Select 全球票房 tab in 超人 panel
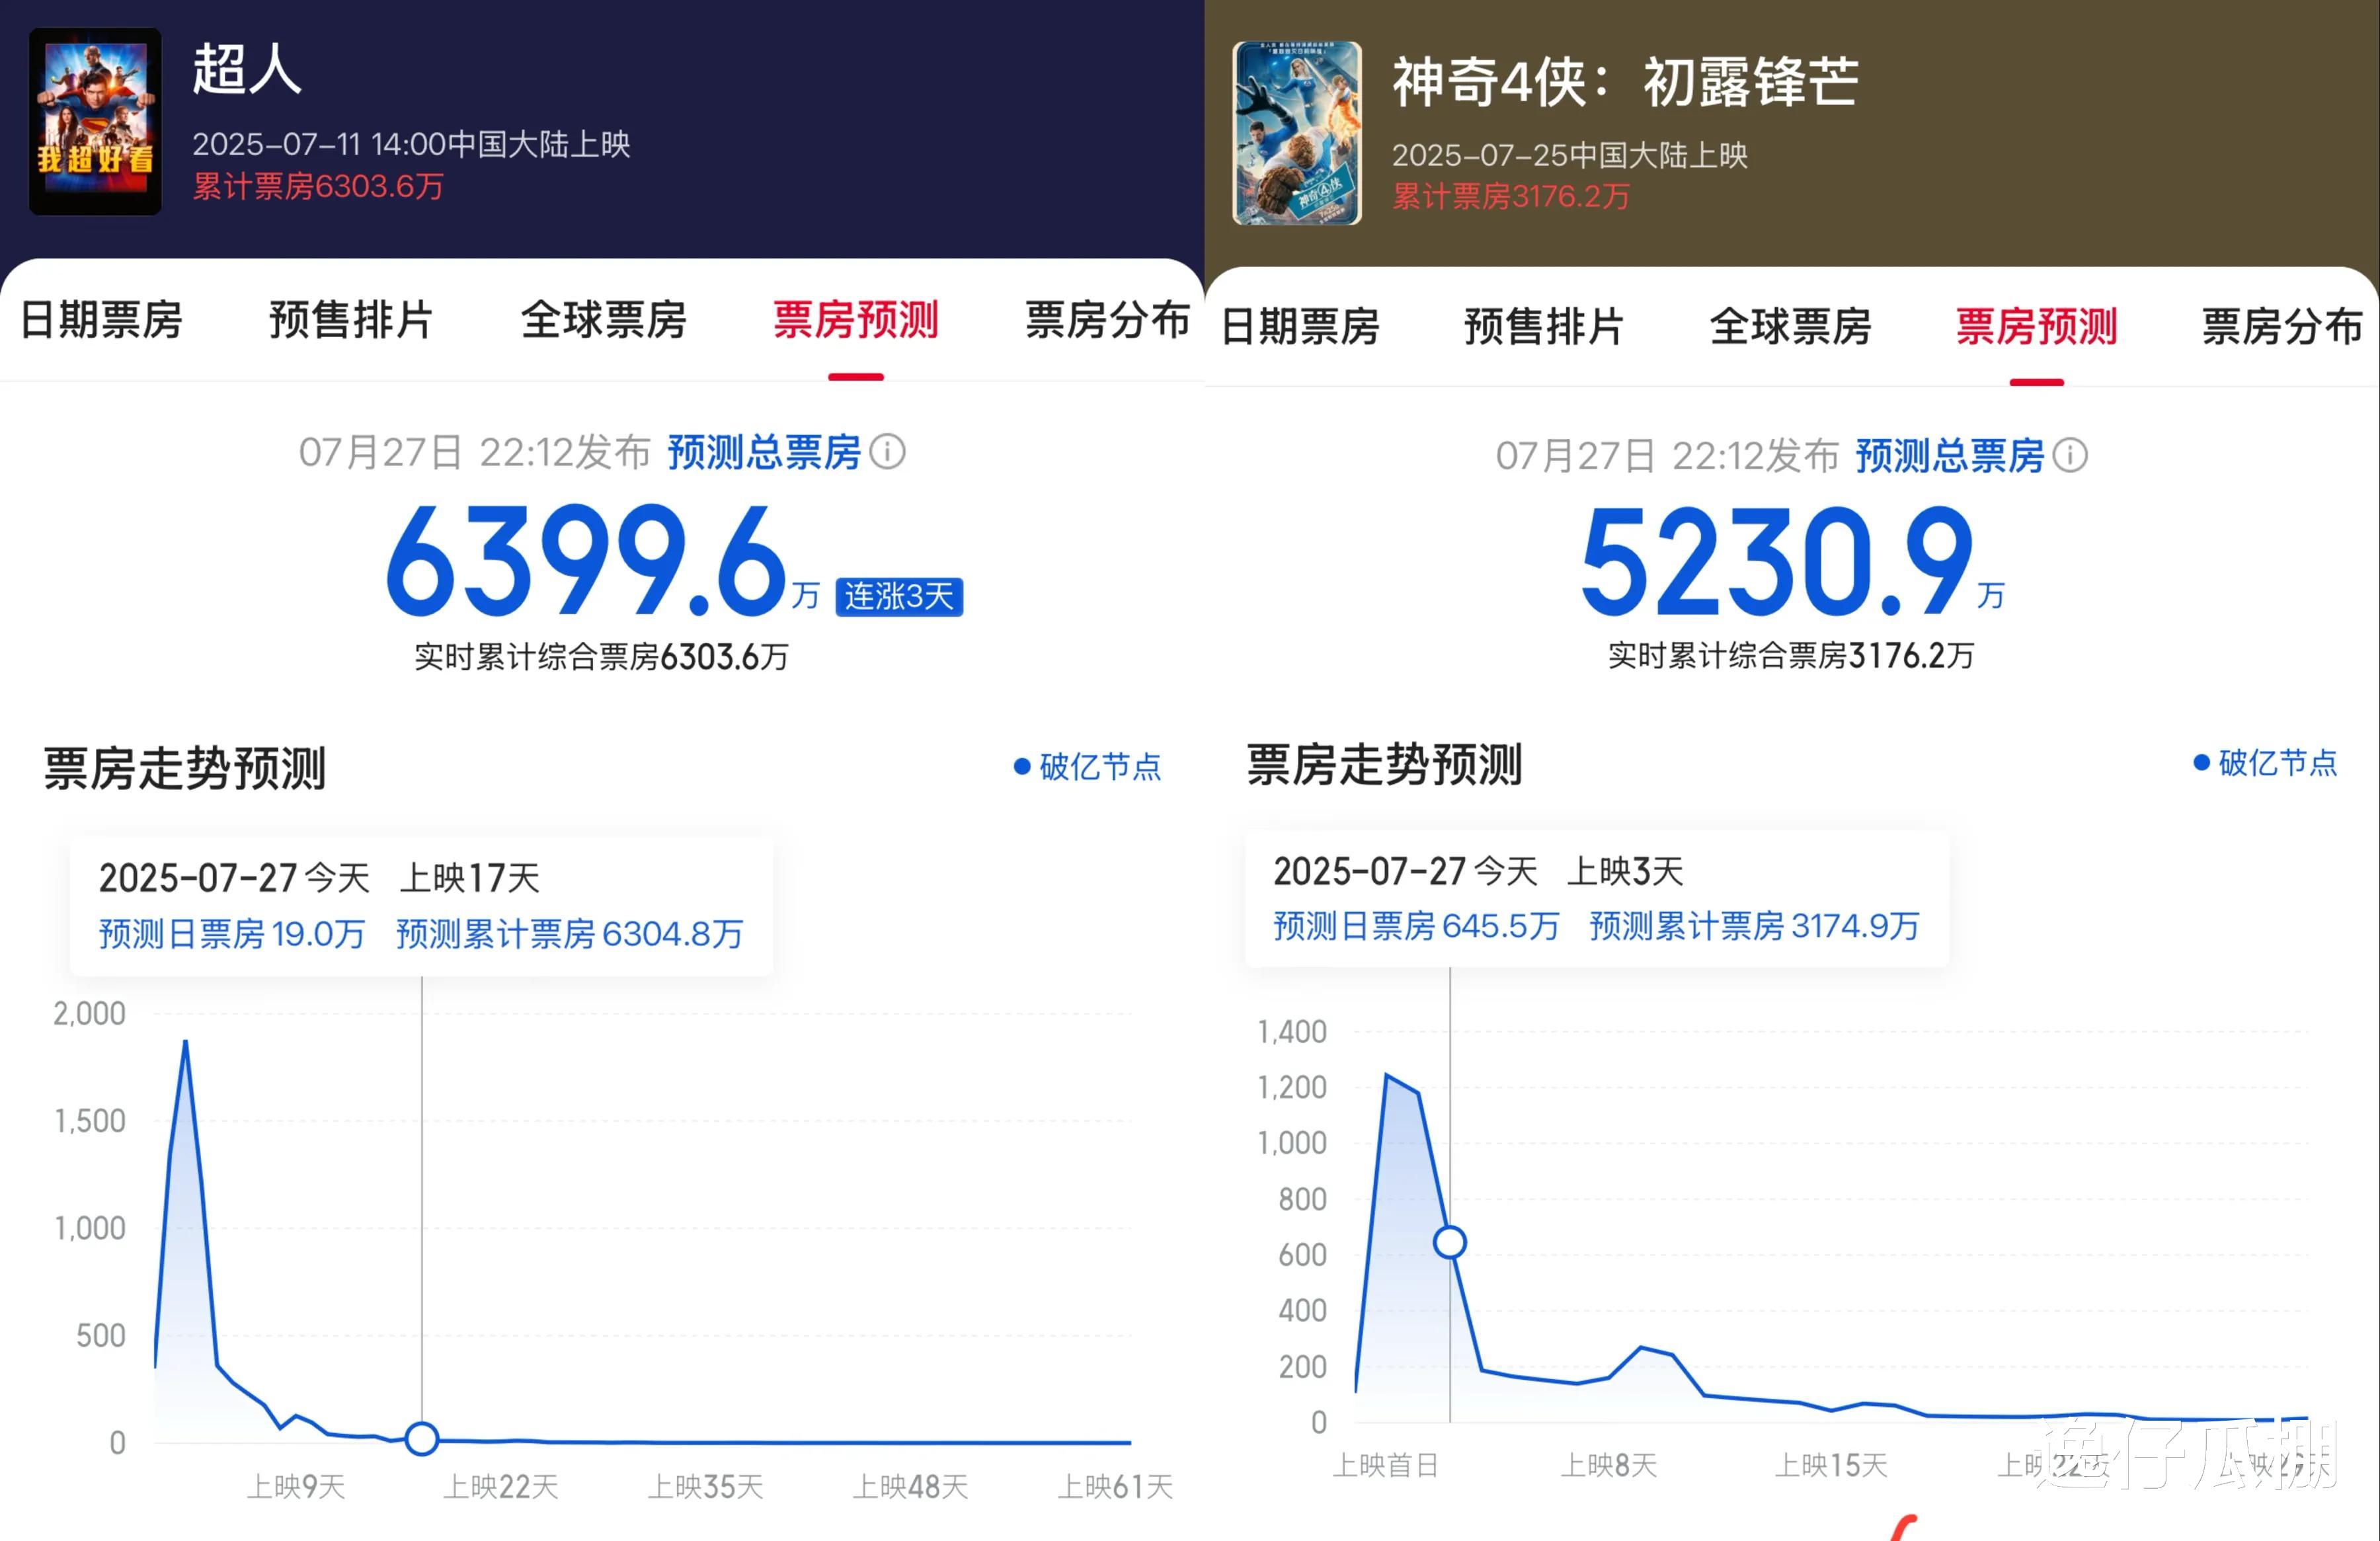 [604, 321]
